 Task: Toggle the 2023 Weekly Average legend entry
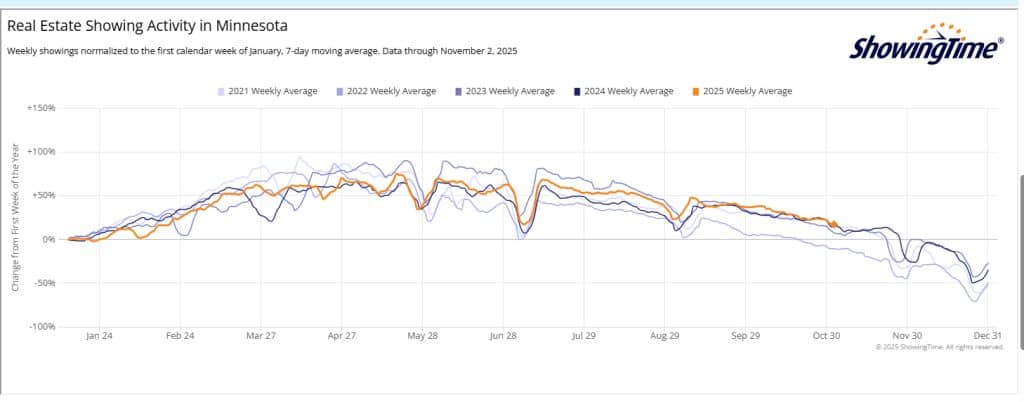(505, 91)
